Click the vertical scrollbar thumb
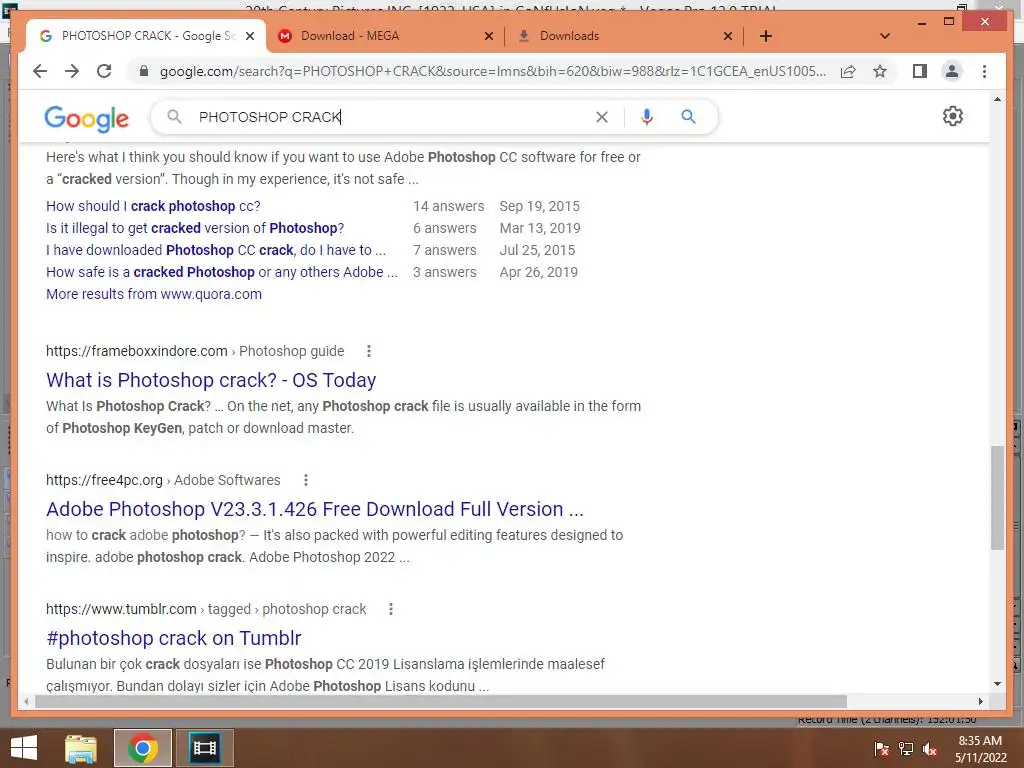 (x=997, y=498)
